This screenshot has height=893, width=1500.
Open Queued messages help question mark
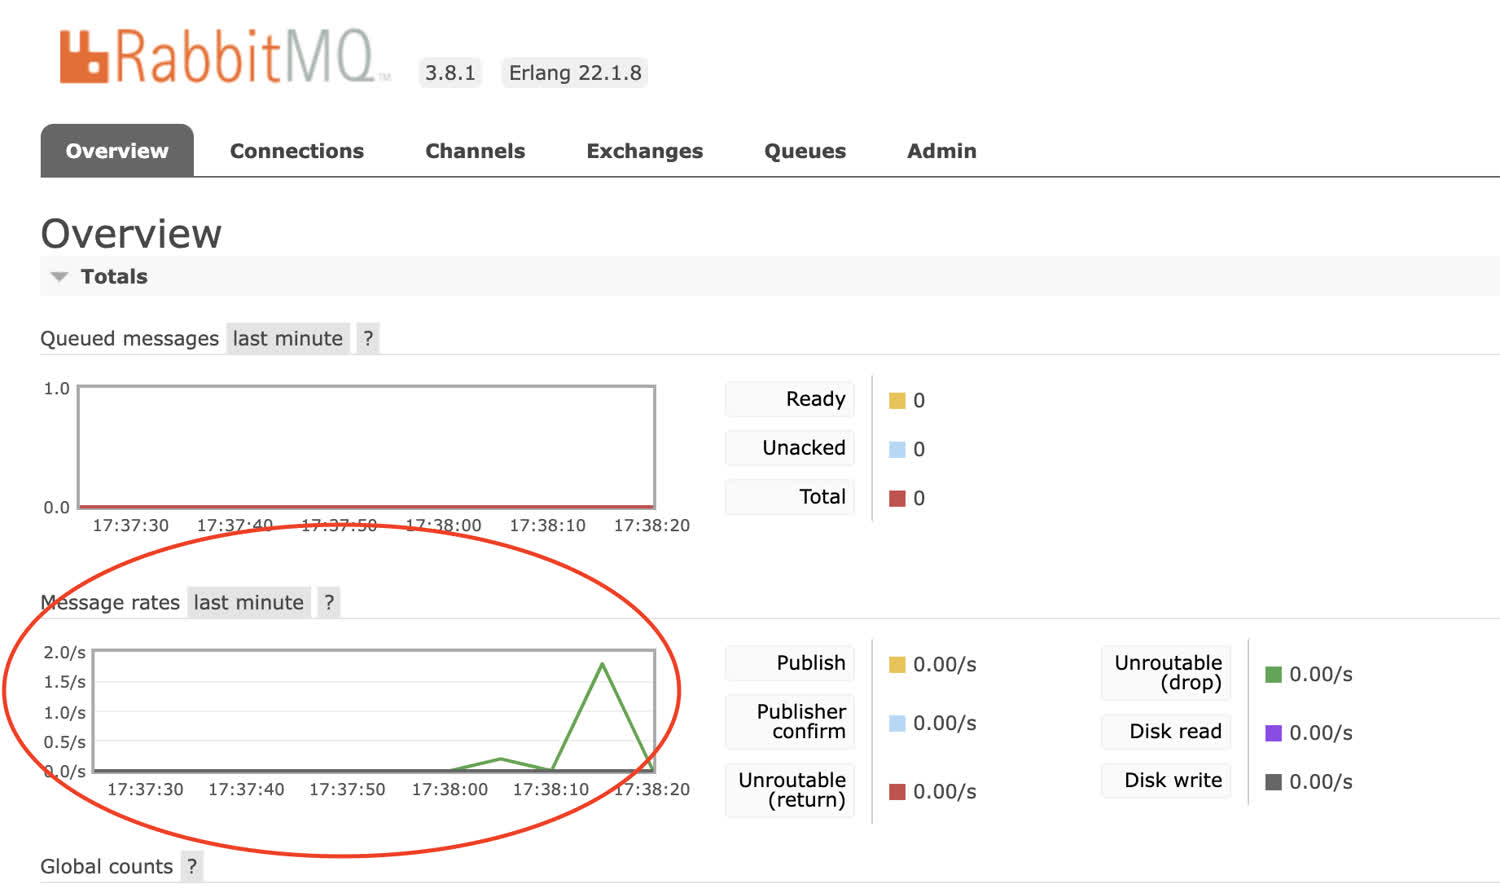(368, 339)
